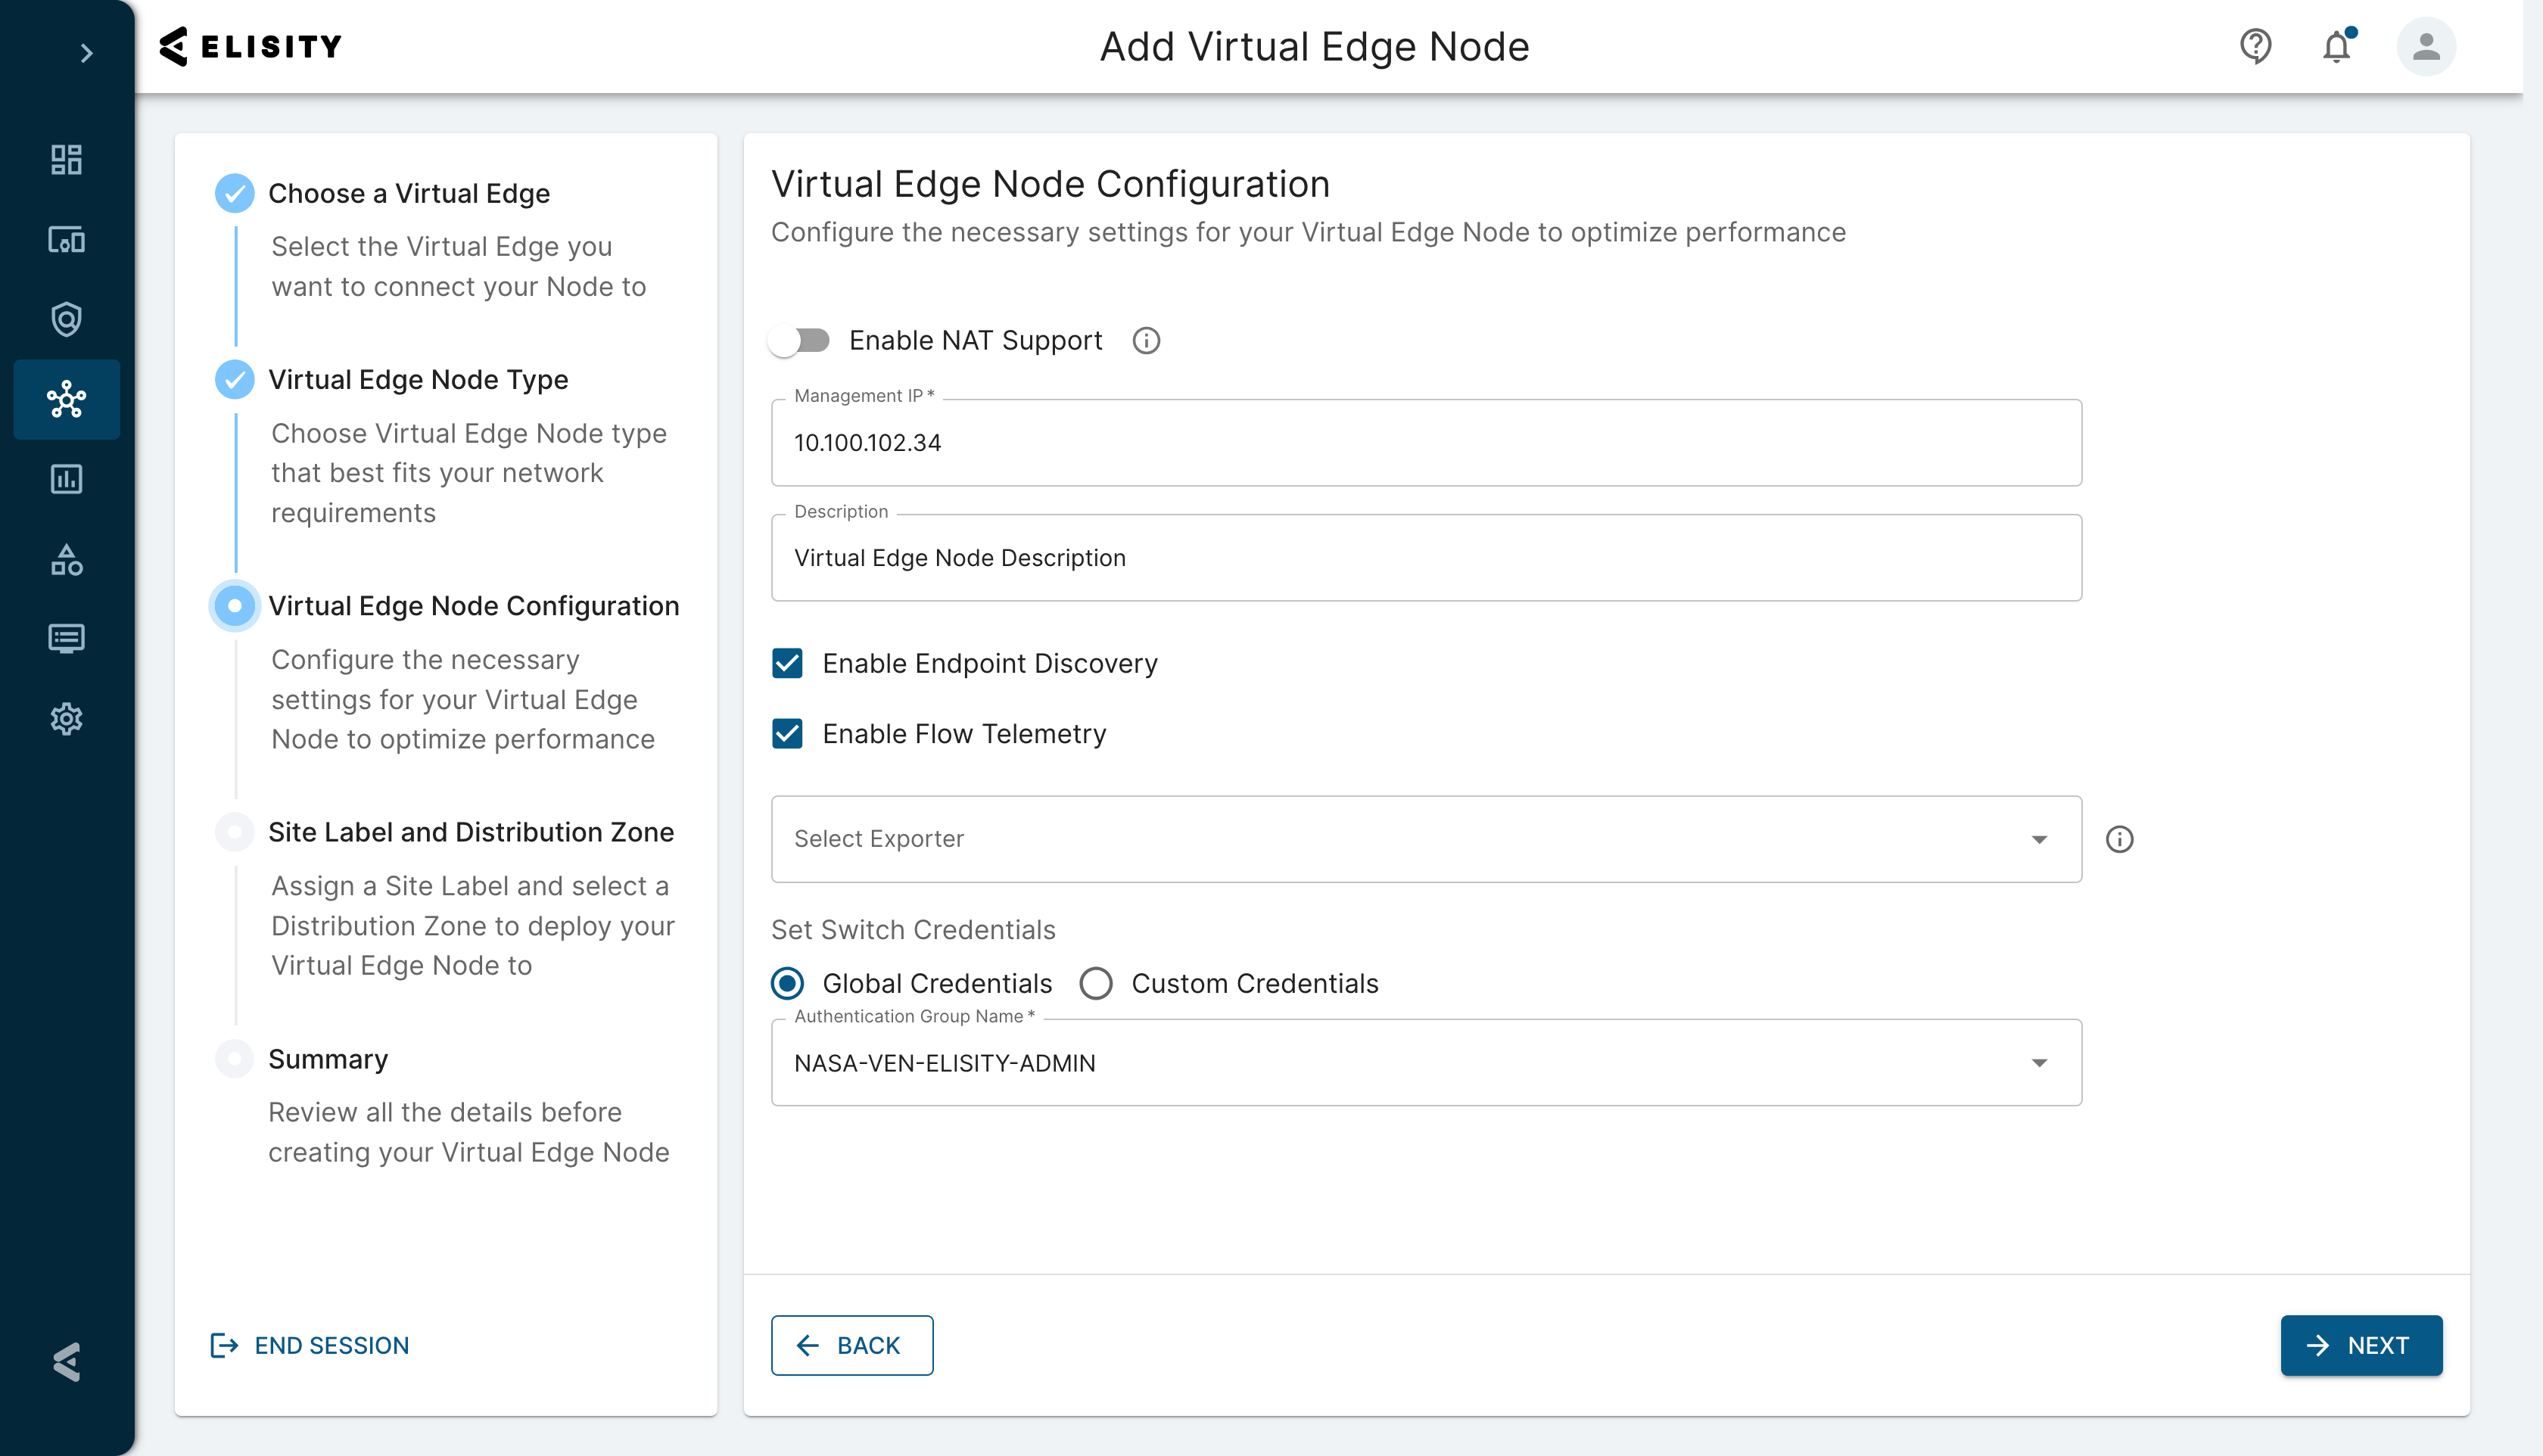
Task: Click the Enable NAT Support label text
Action: (975, 341)
